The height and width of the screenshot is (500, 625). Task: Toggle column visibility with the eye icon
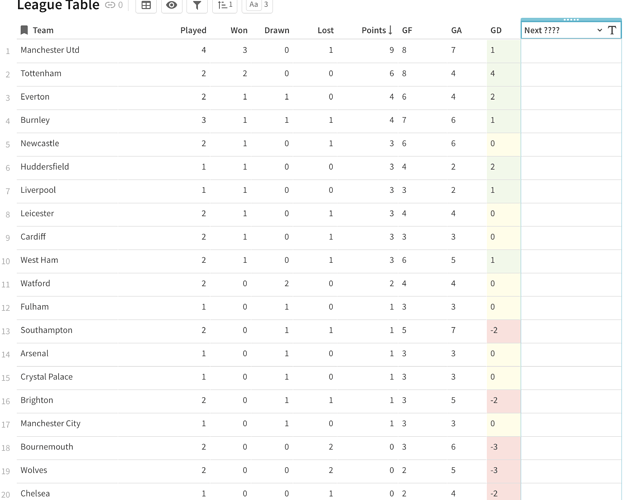click(x=171, y=6)
